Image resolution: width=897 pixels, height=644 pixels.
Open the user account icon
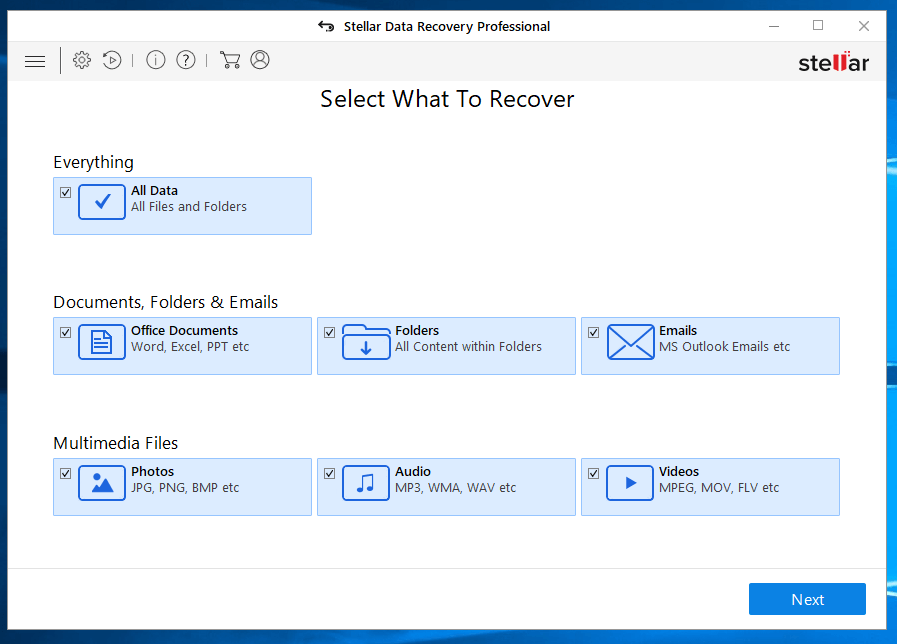(x=260, y=60)
